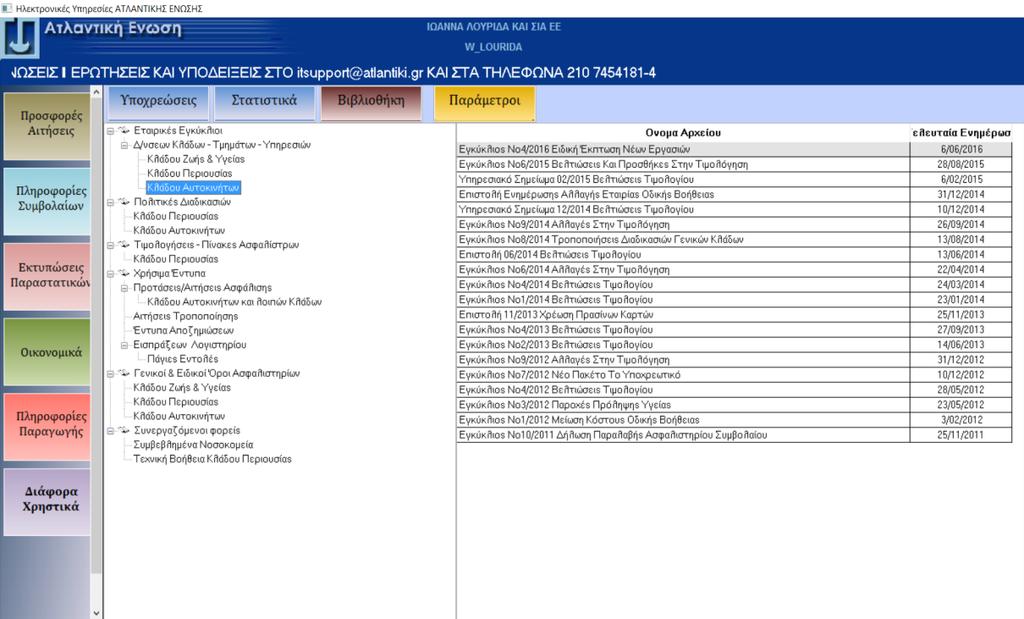
Task: Select Πάγιες Εντολές in the tree
Action: tap(183, 360)
